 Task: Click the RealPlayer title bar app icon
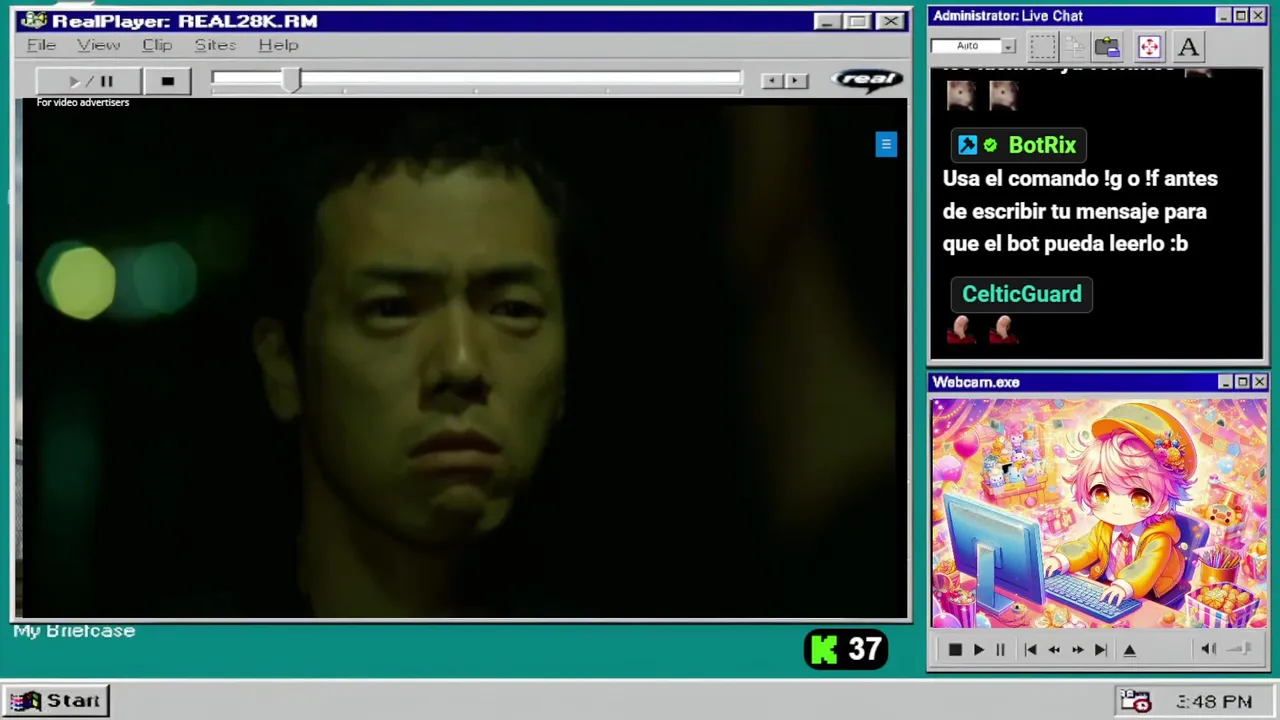click(34, 21)
